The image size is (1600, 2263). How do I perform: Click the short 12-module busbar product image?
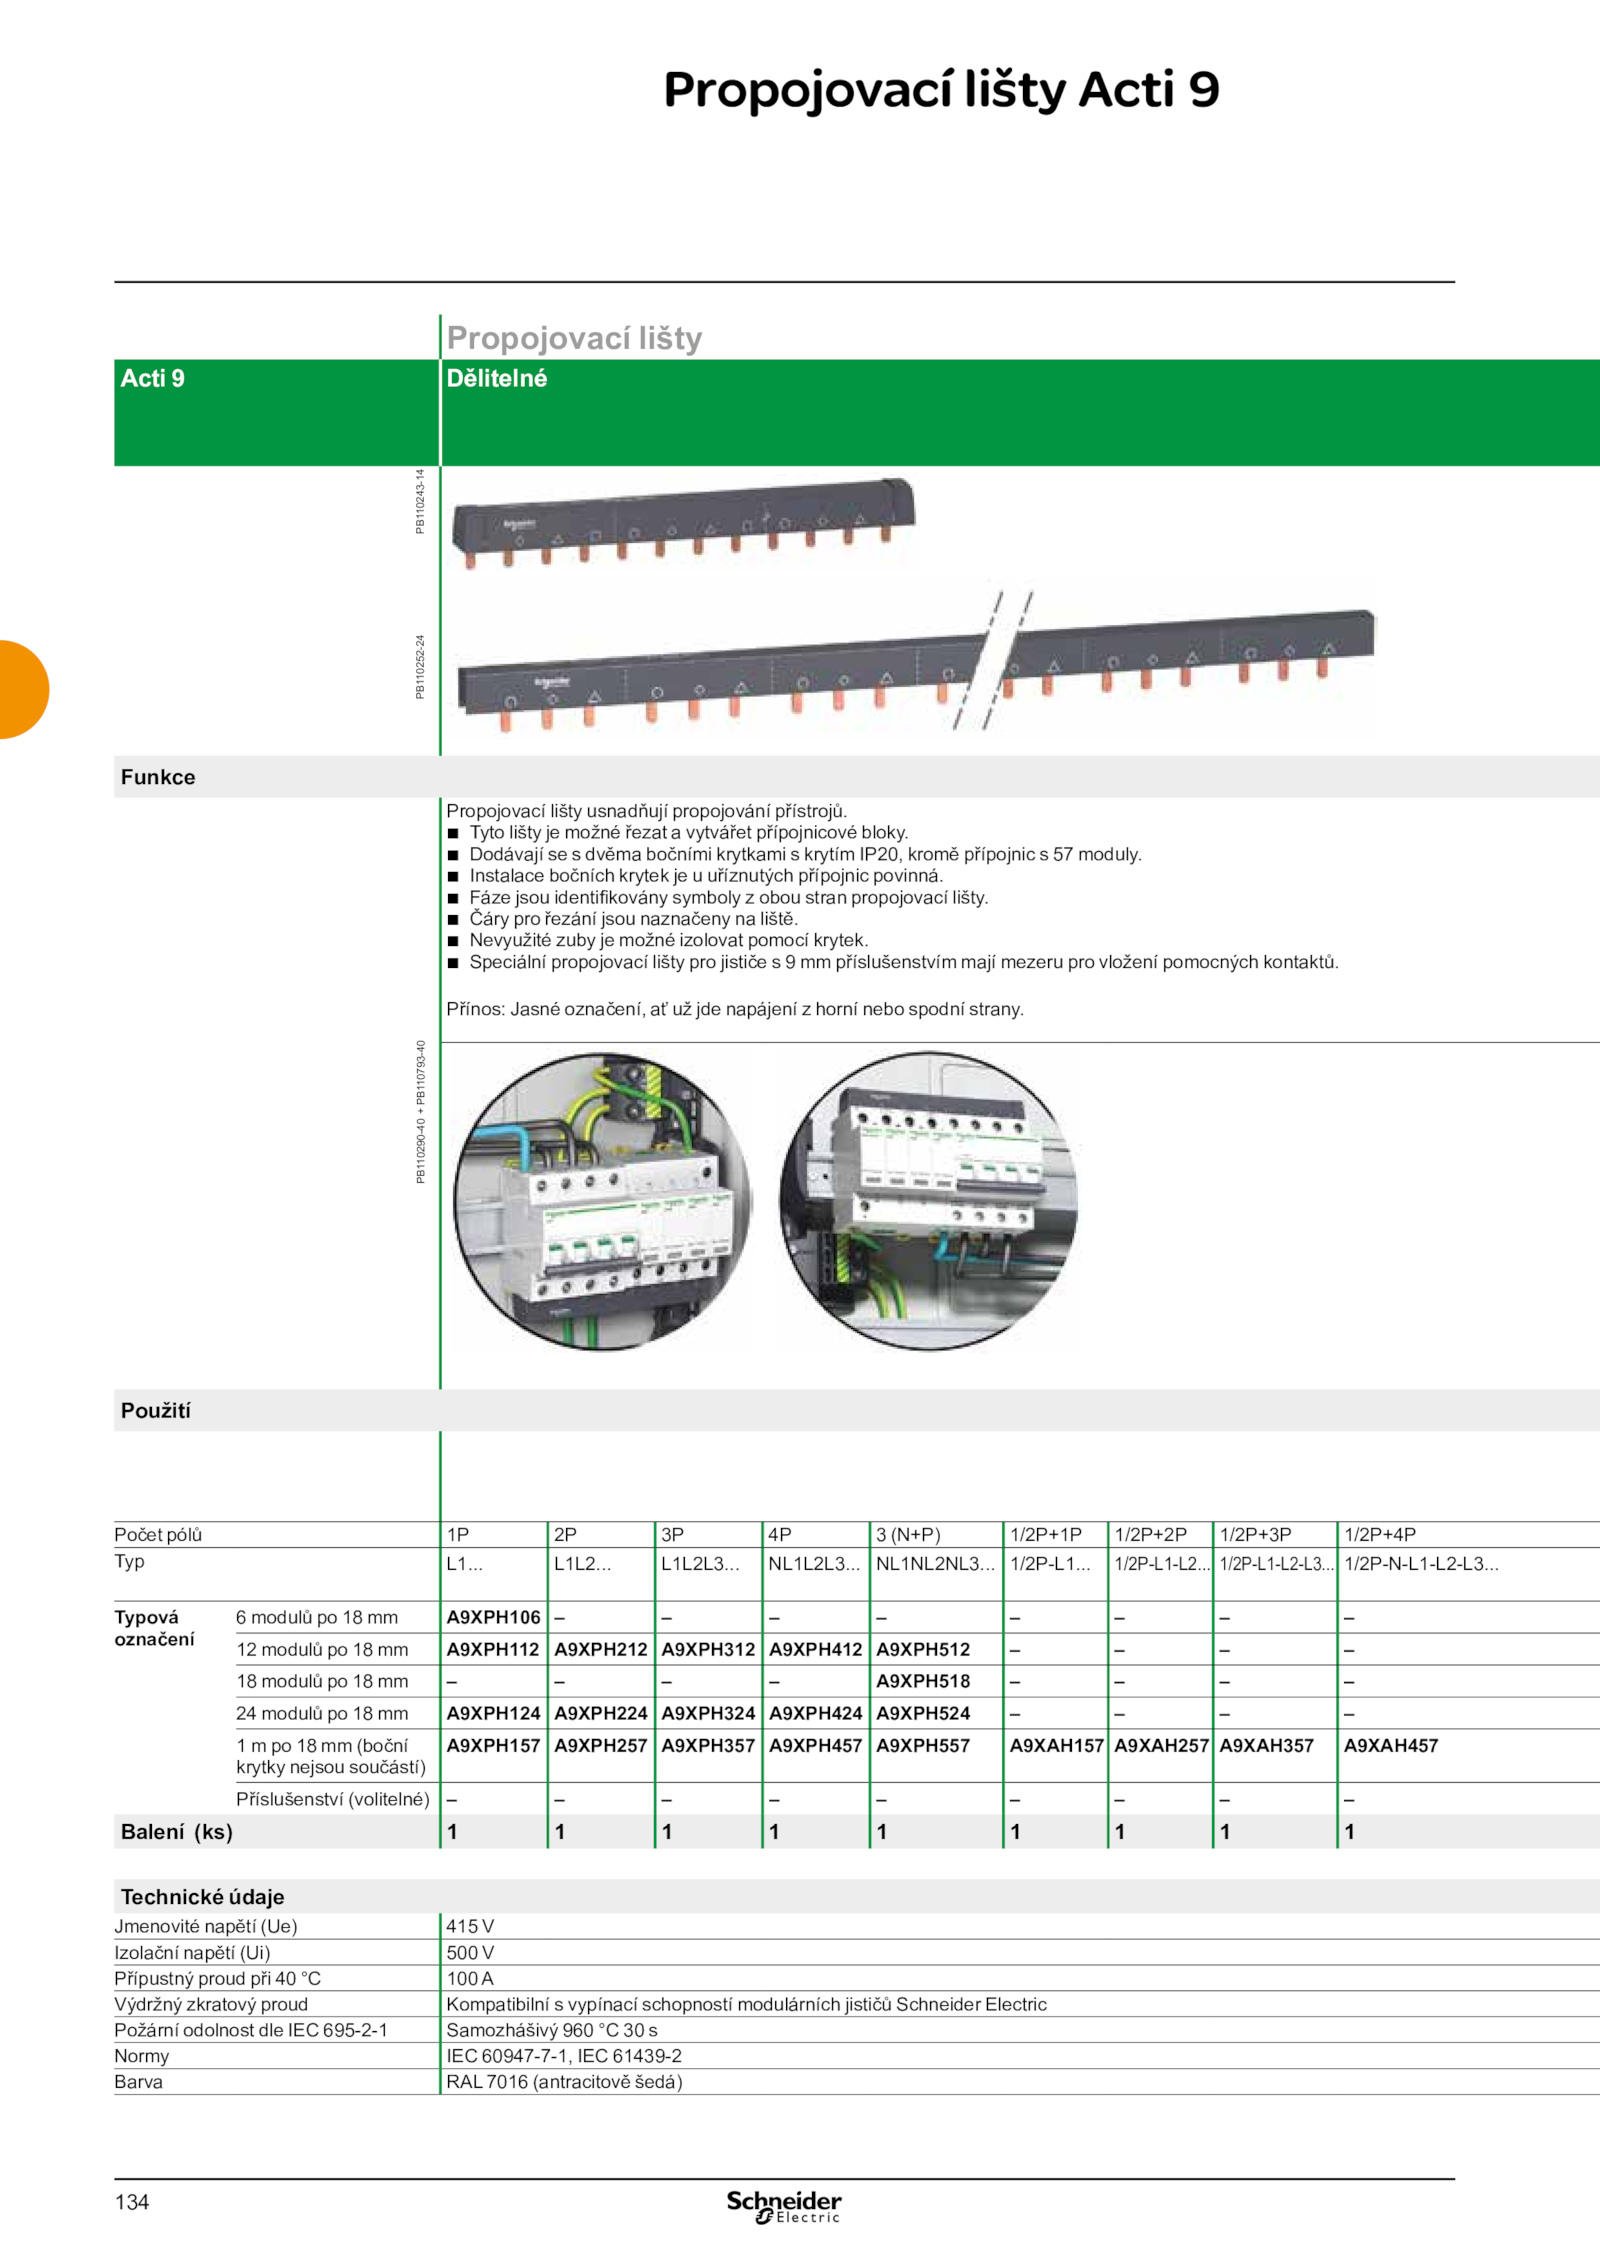tap(683, 524)
